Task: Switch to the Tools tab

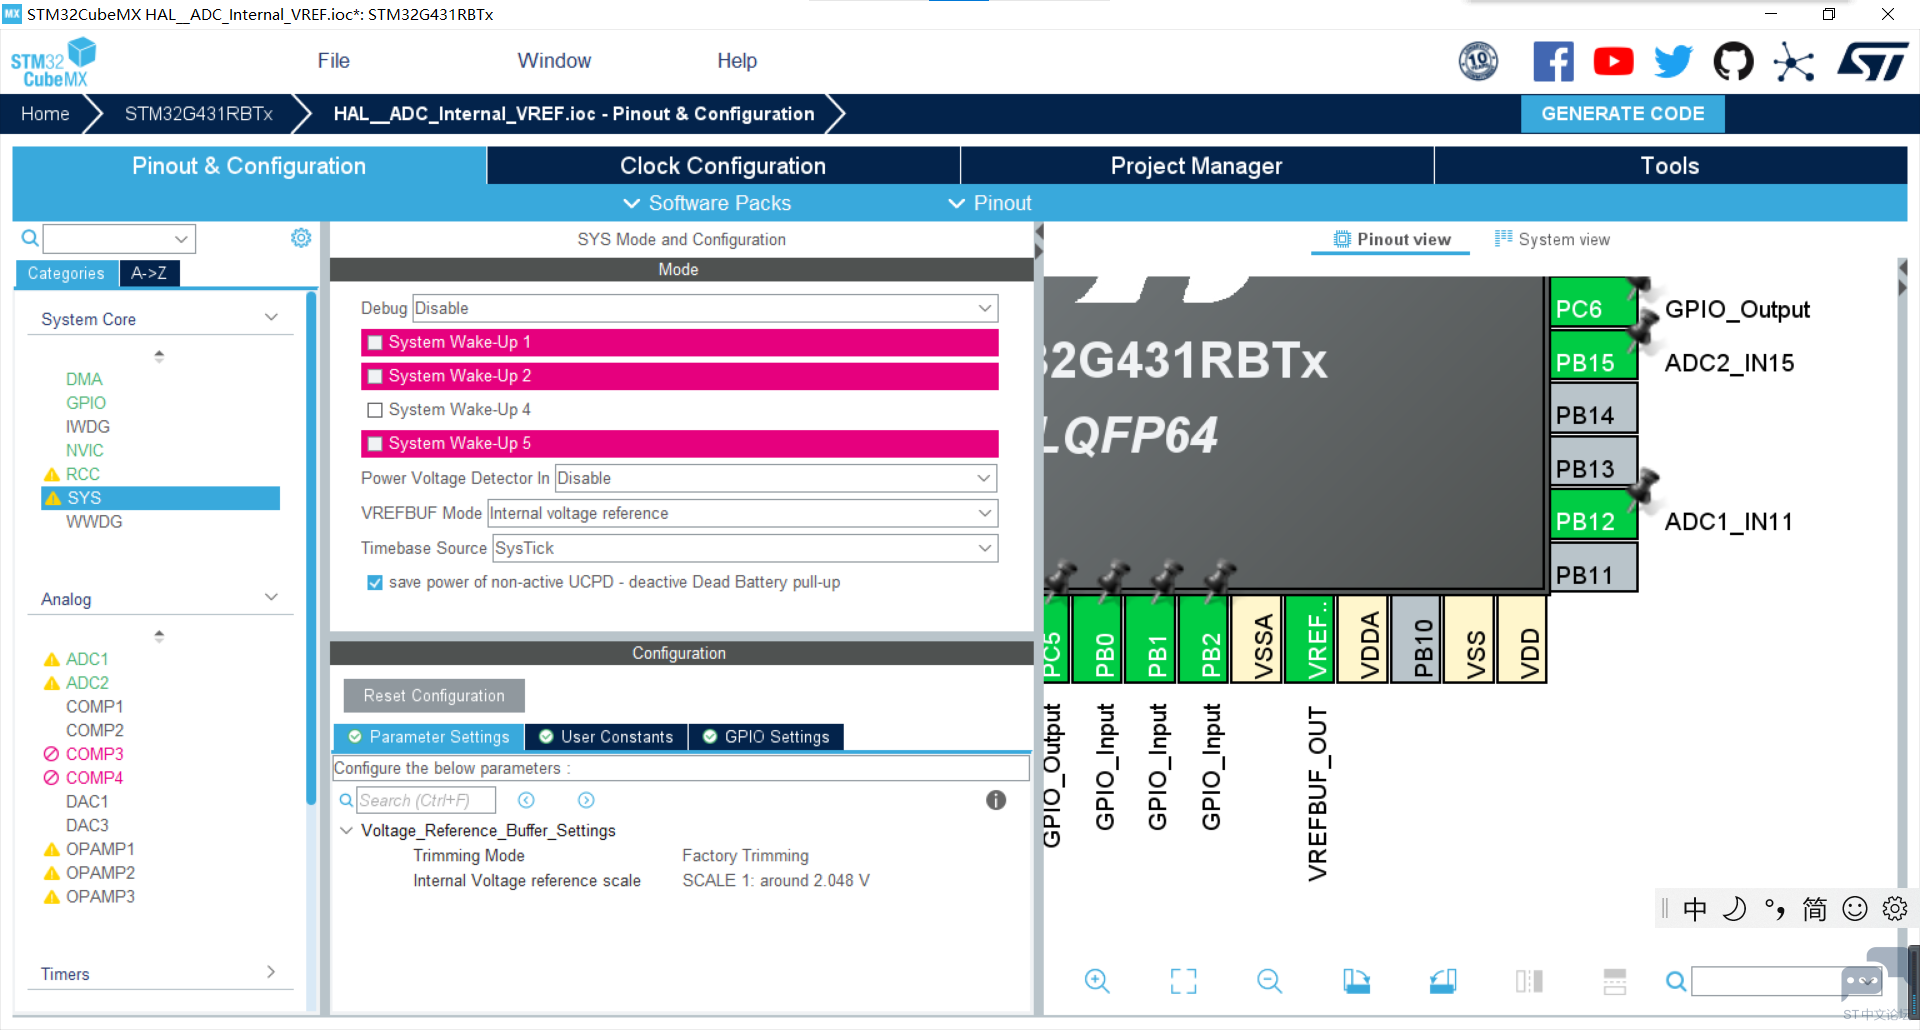Action: tap(1670, 166)
